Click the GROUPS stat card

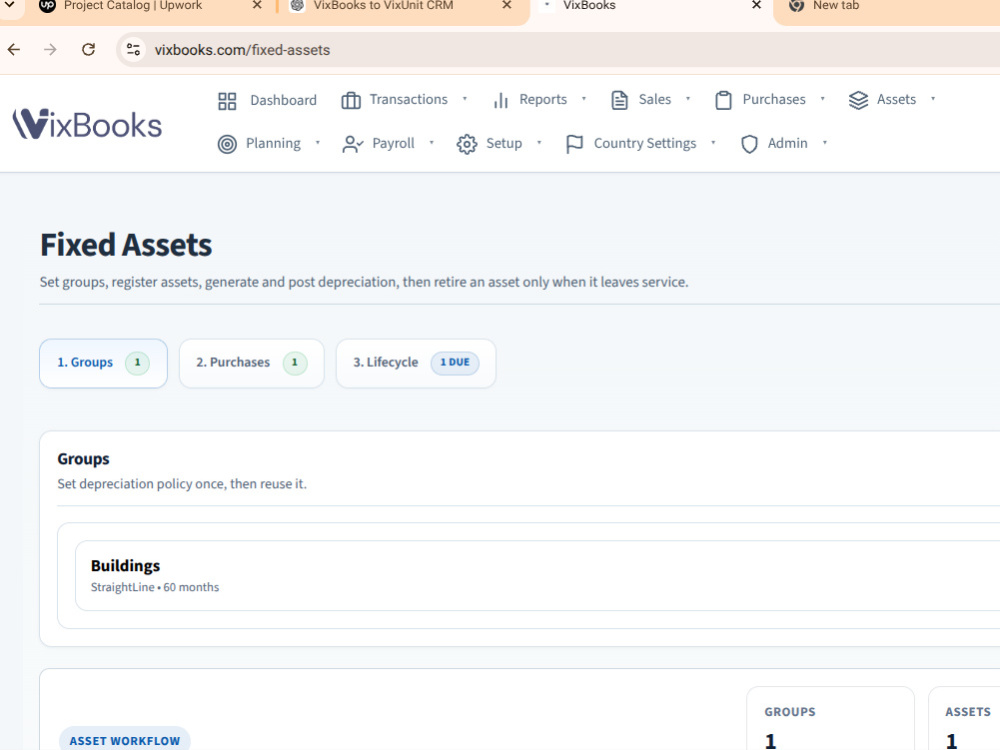coord(830,719)
